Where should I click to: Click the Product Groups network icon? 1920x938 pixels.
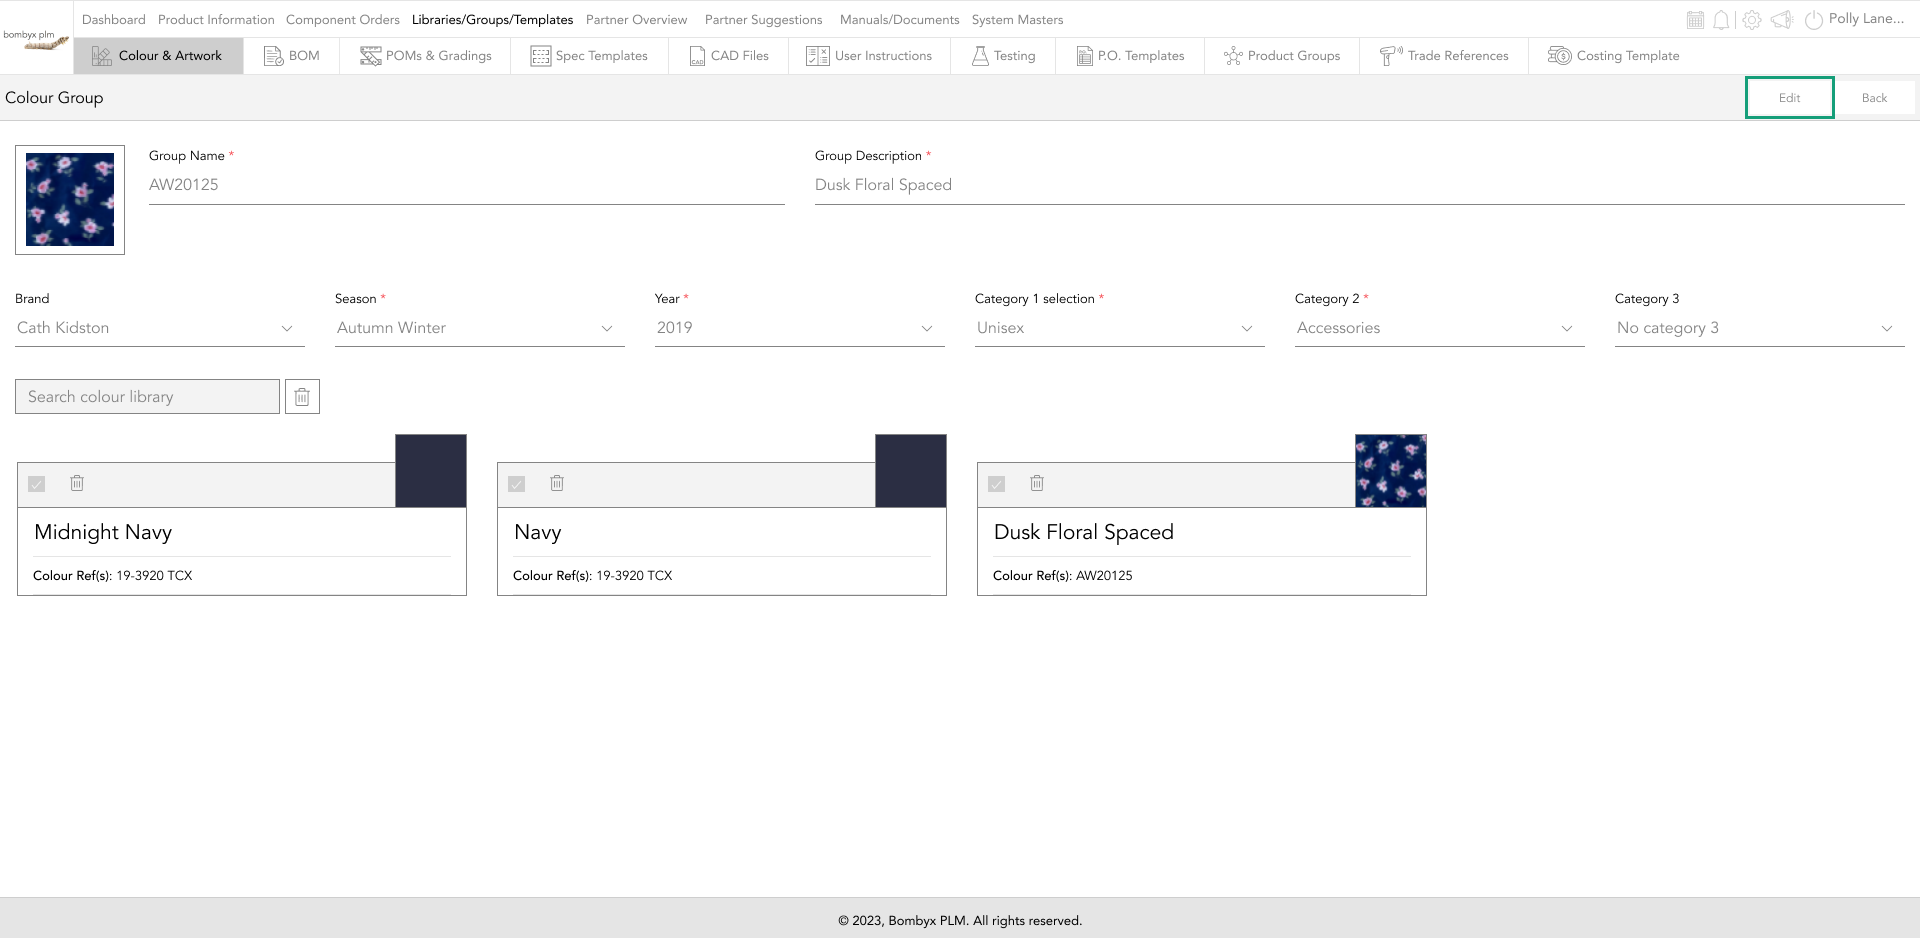click(x=1233, y=56)
